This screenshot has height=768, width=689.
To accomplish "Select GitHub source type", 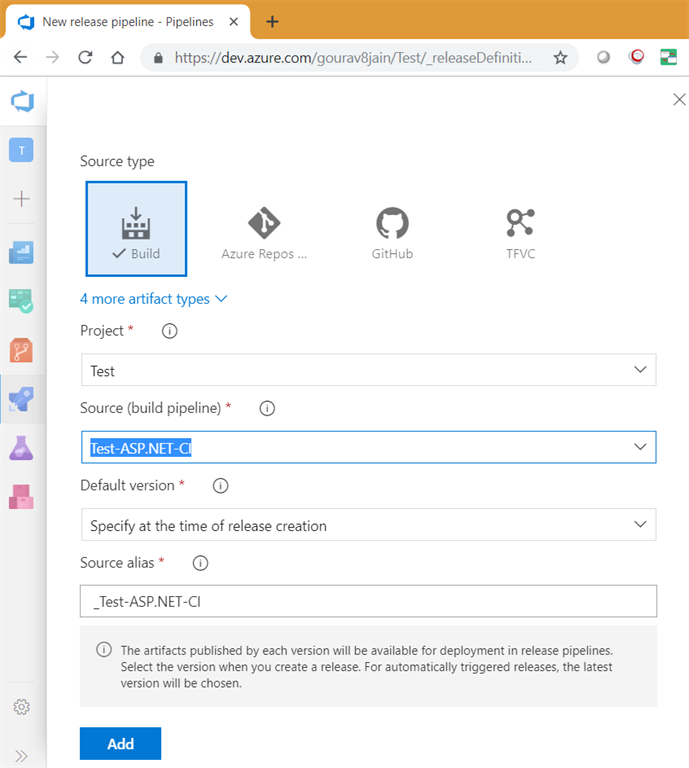I will point(392,233).
